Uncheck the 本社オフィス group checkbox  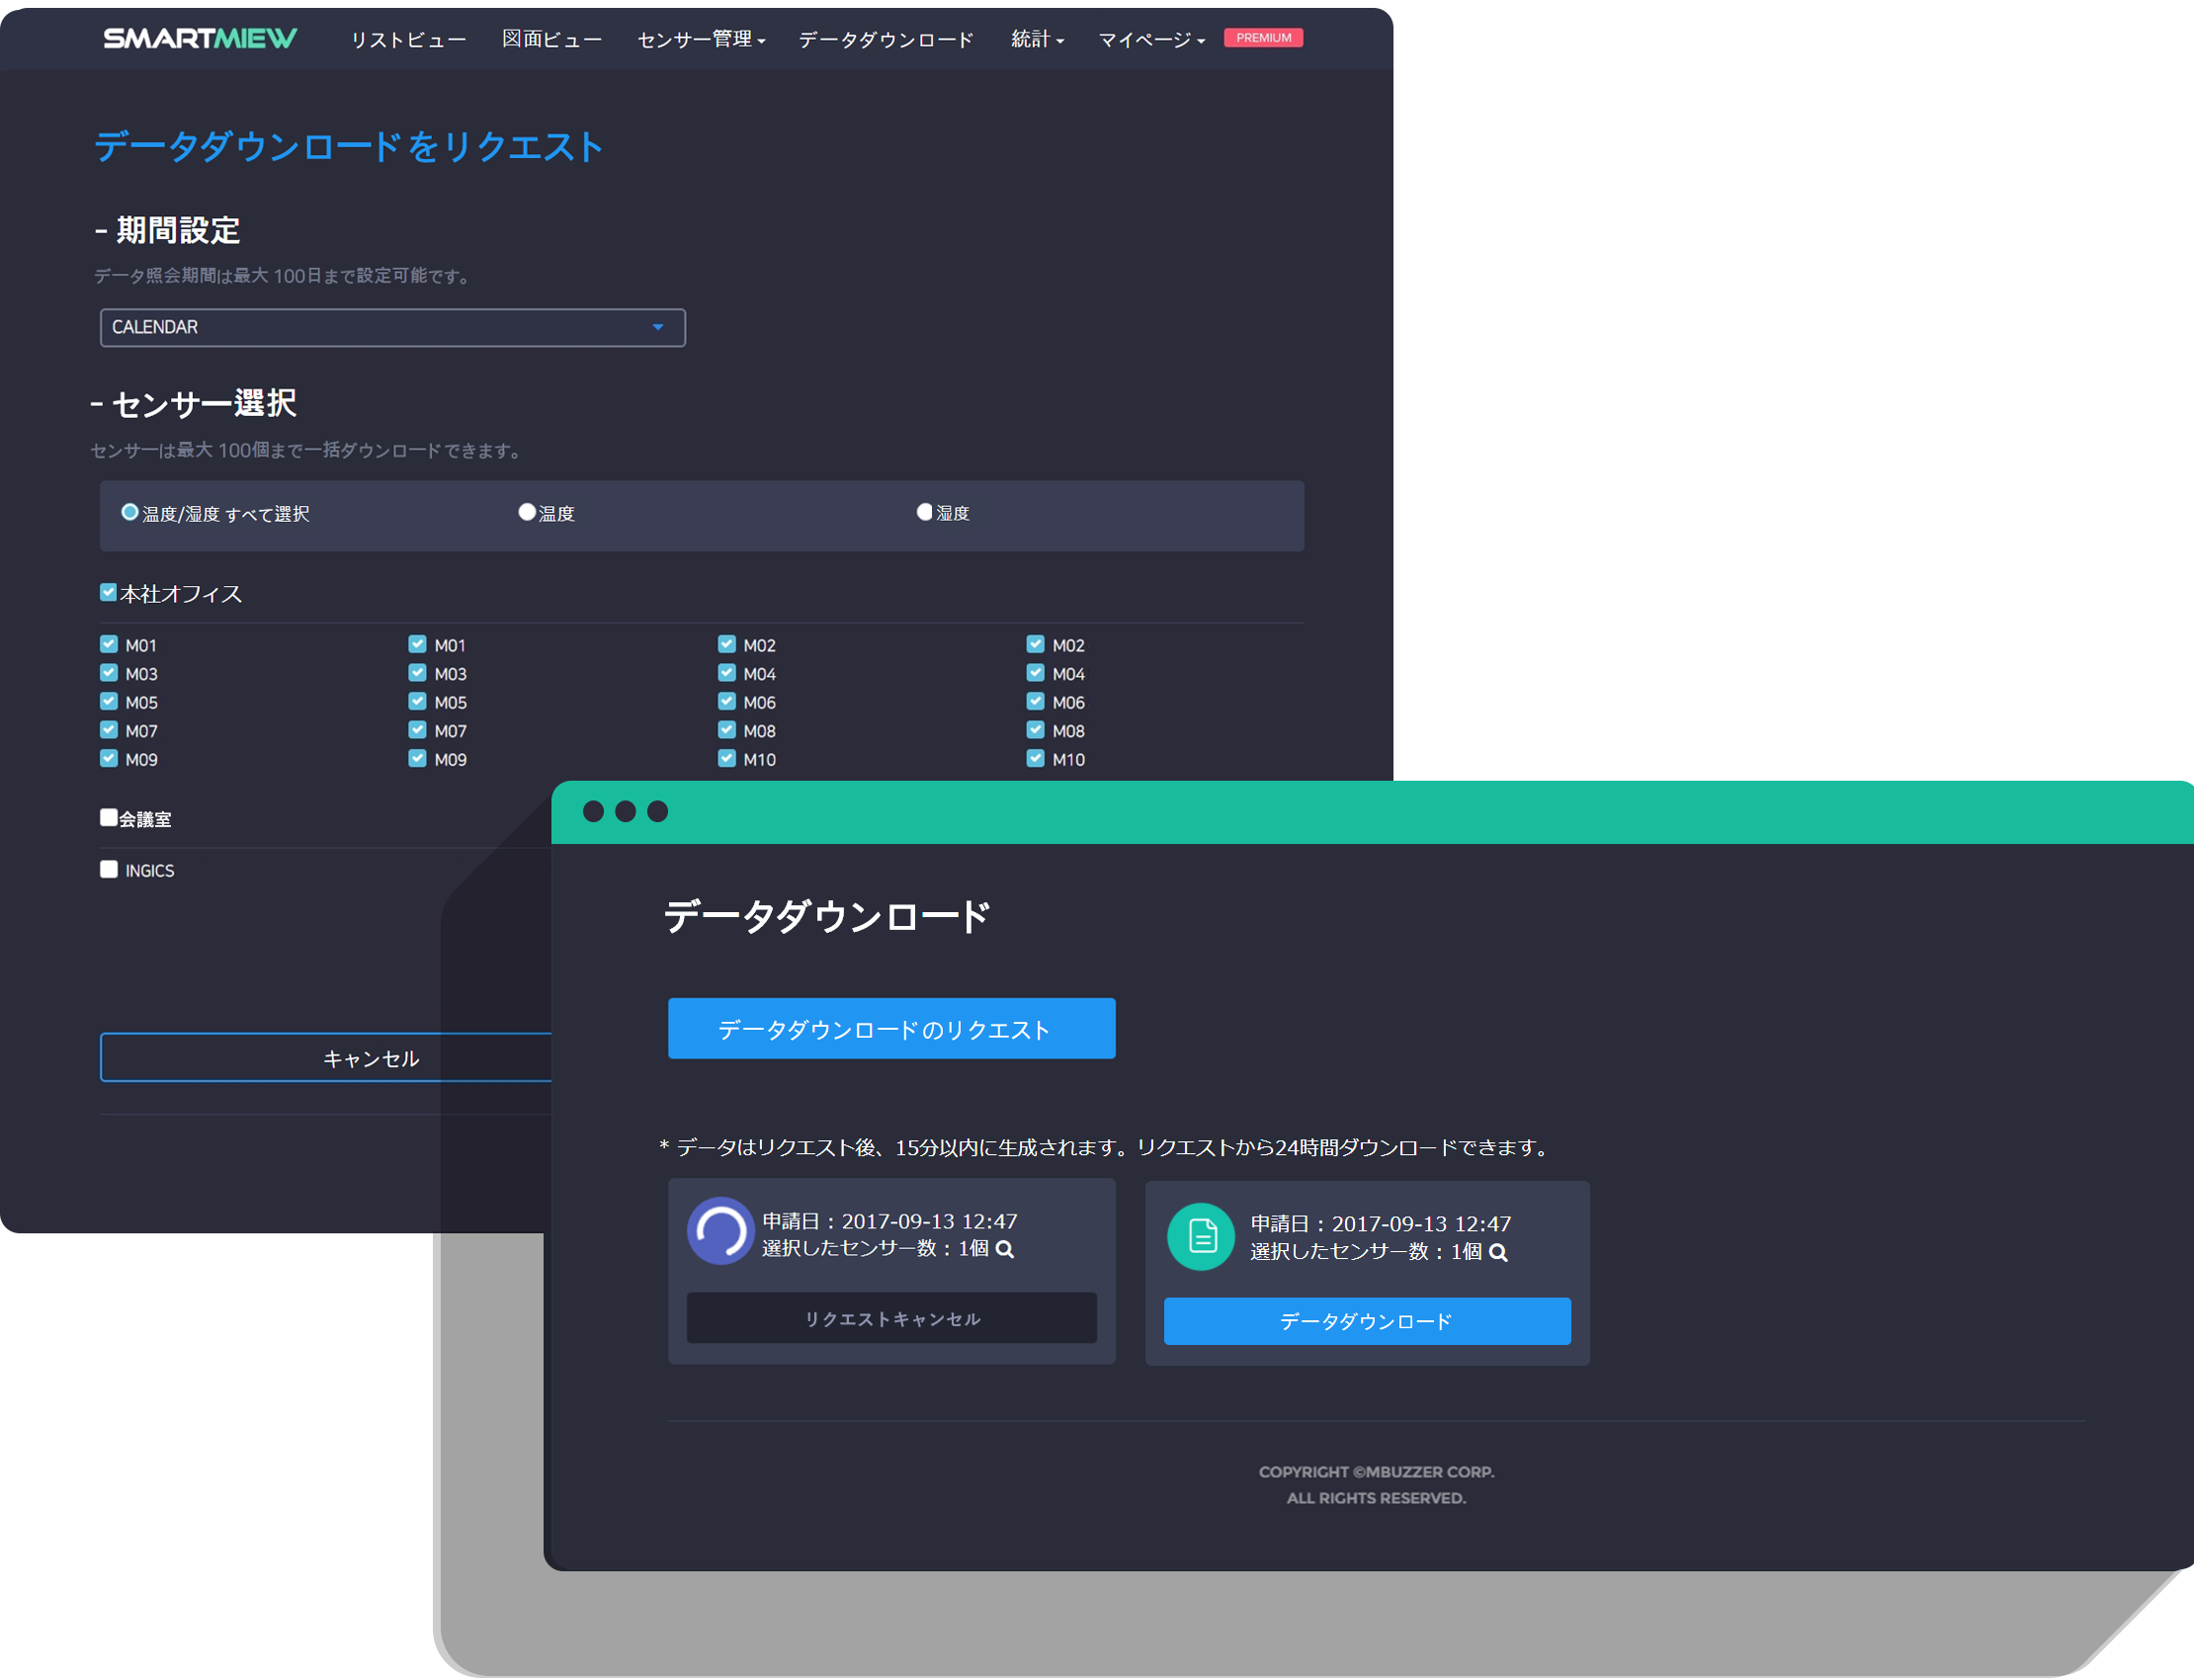pos(108,592)
